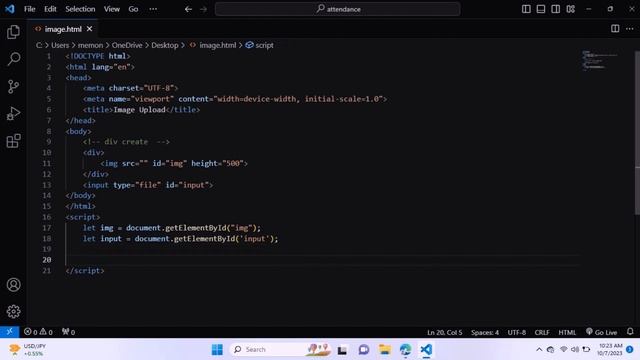Click the VS Code logo icon
The image size is (640, 360).
pyautogui.click(x=9, y=9)
